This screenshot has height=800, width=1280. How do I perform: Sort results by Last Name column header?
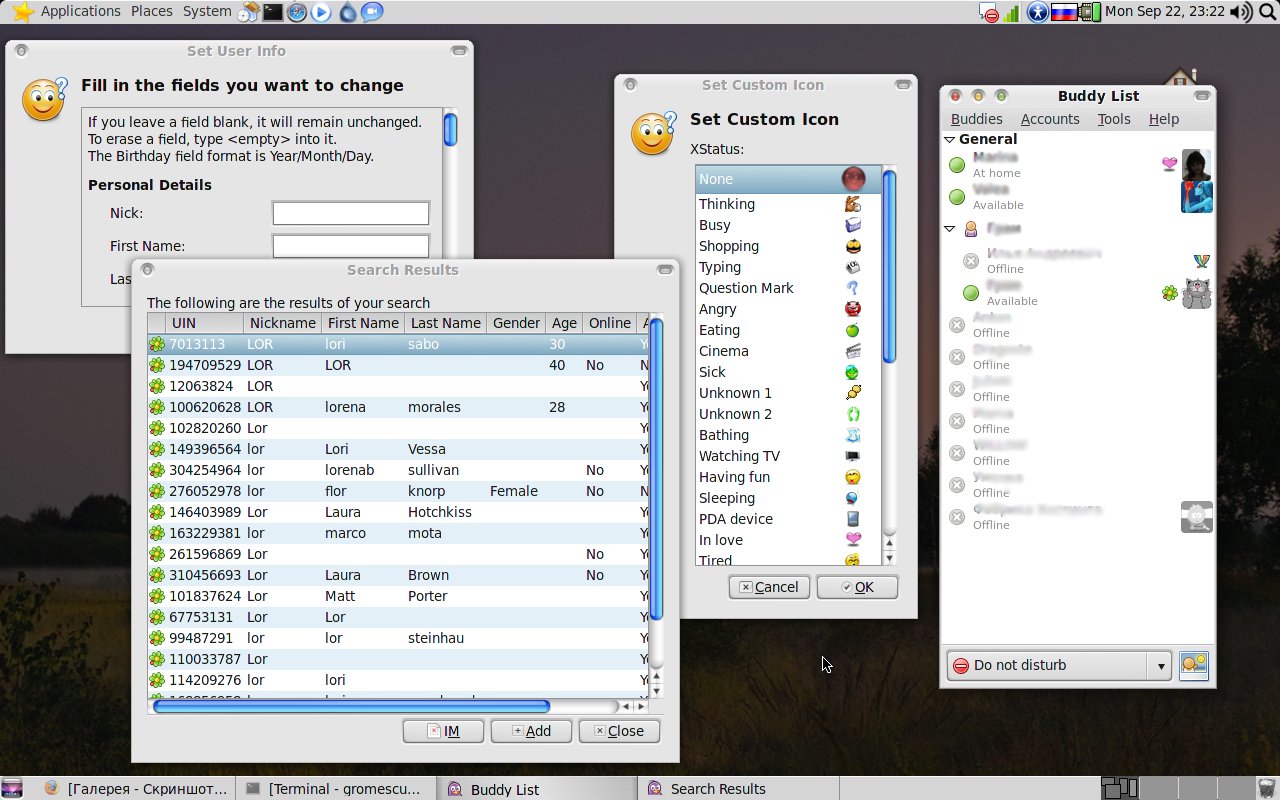(x=445, y=323)
